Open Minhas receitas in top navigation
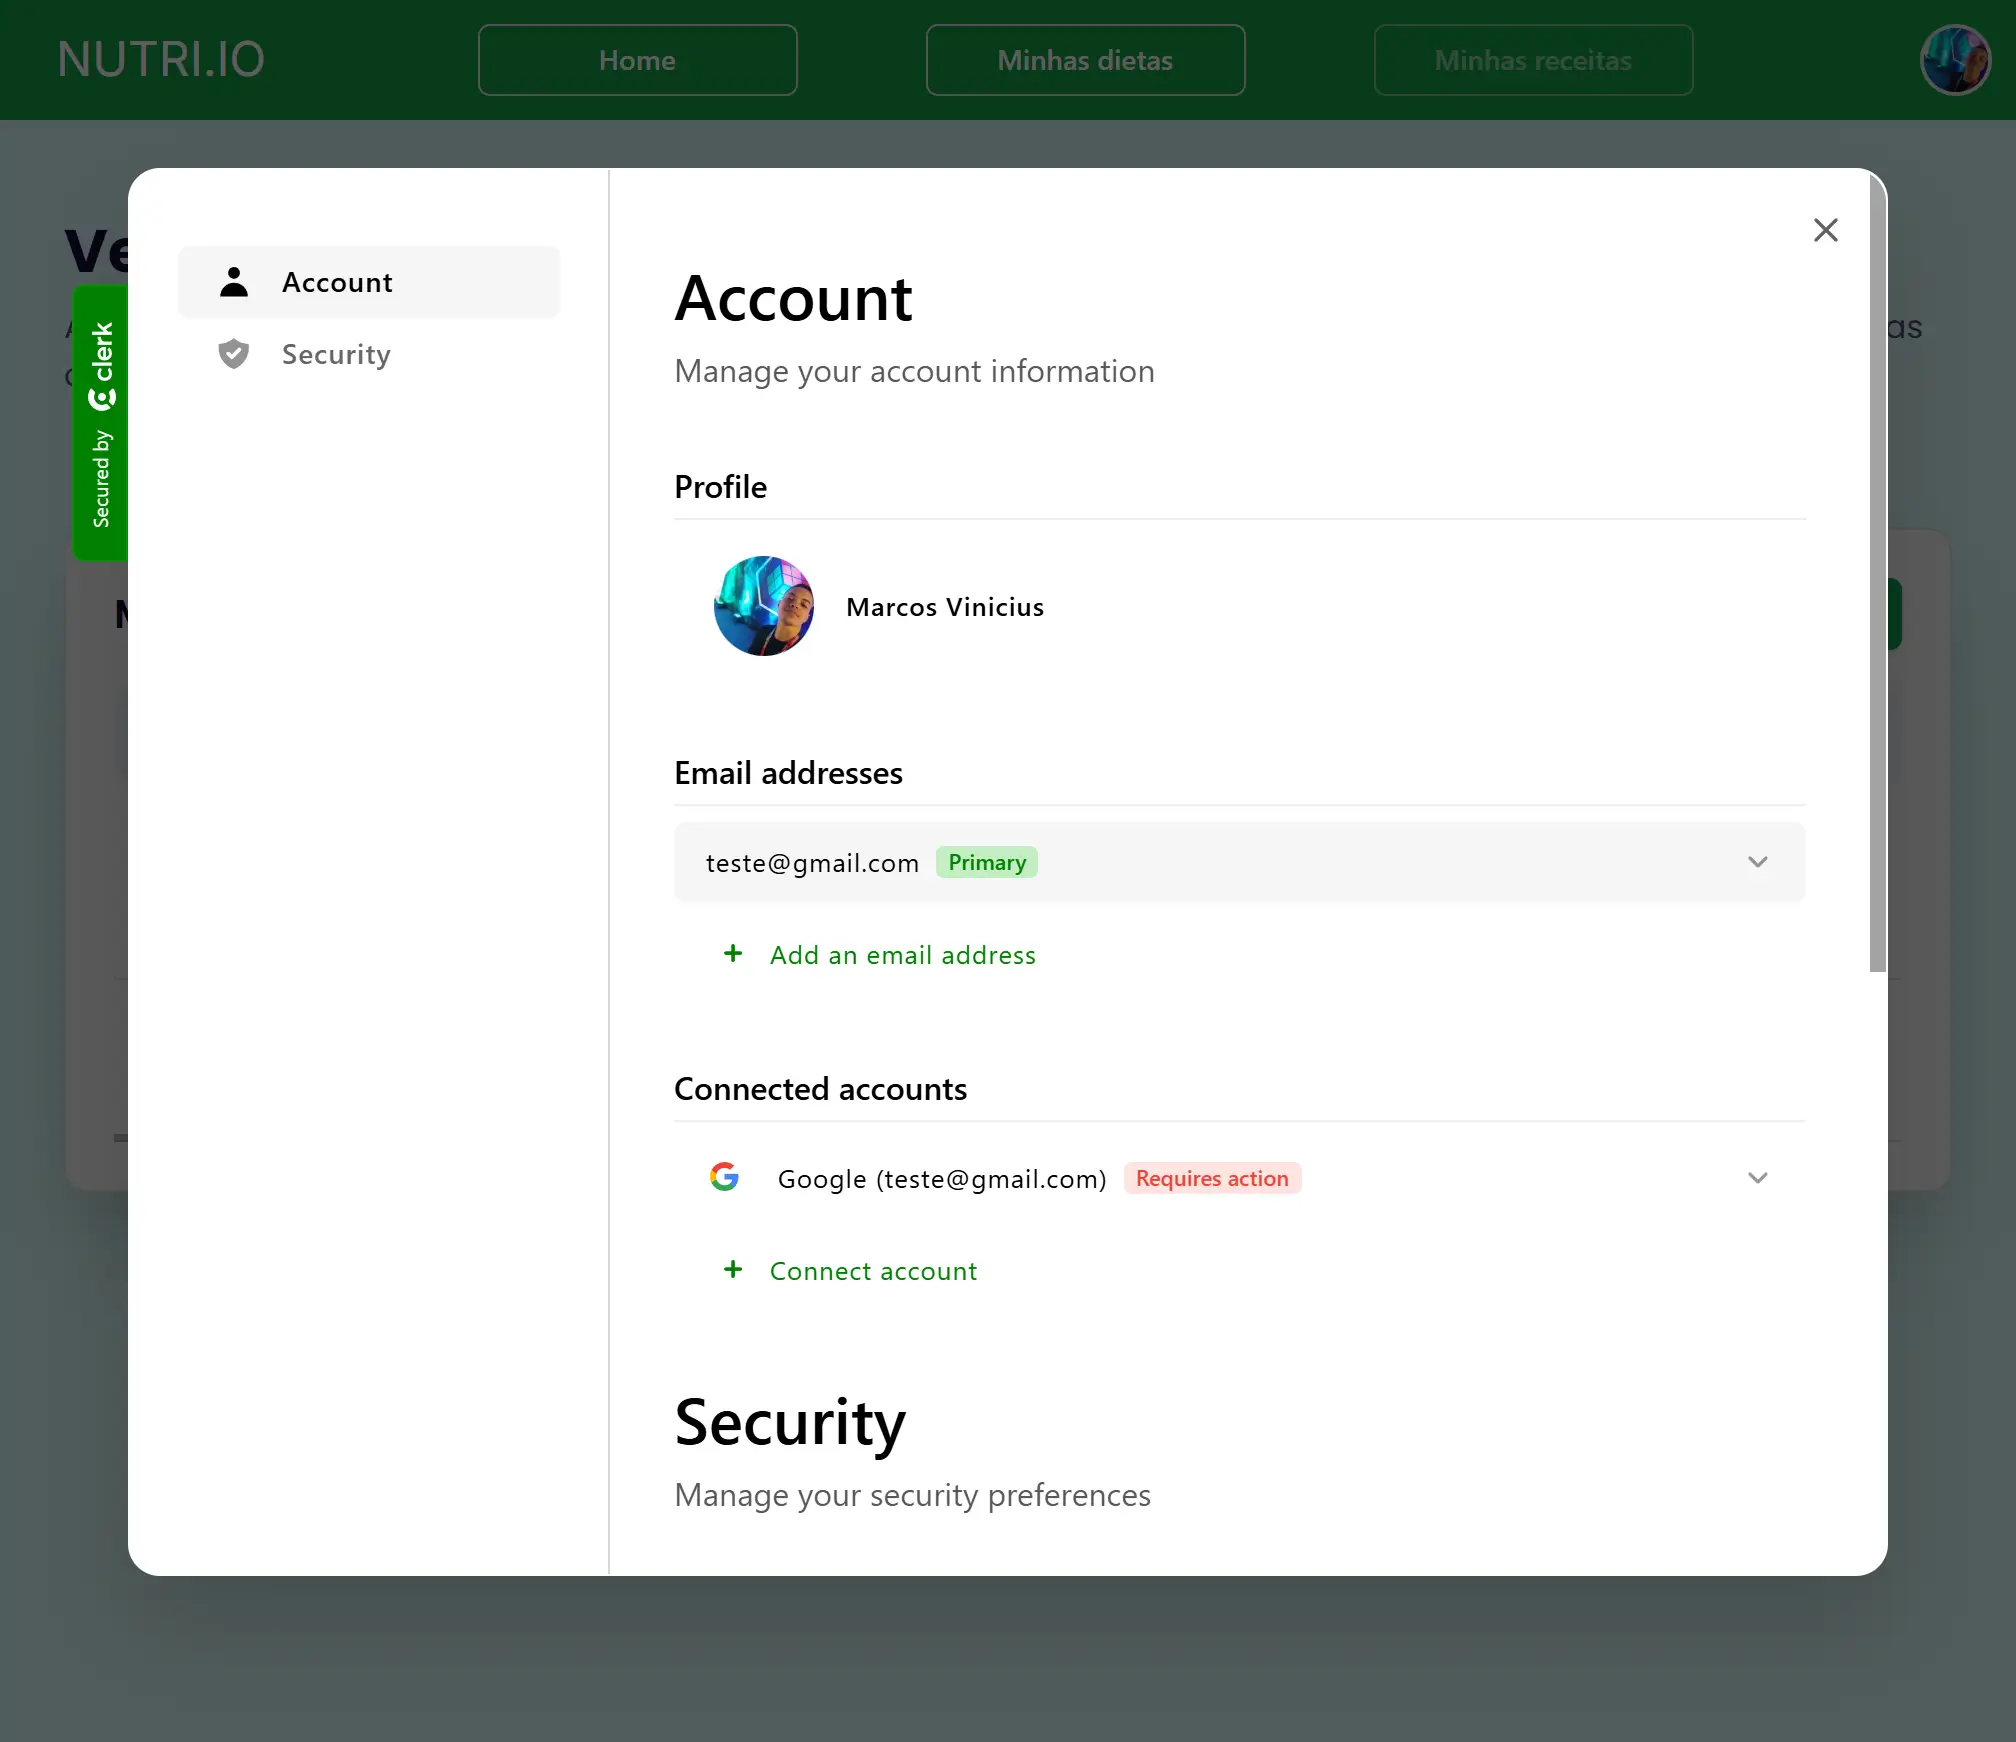This screenshot has width=2016, height=1742. 1534,60
